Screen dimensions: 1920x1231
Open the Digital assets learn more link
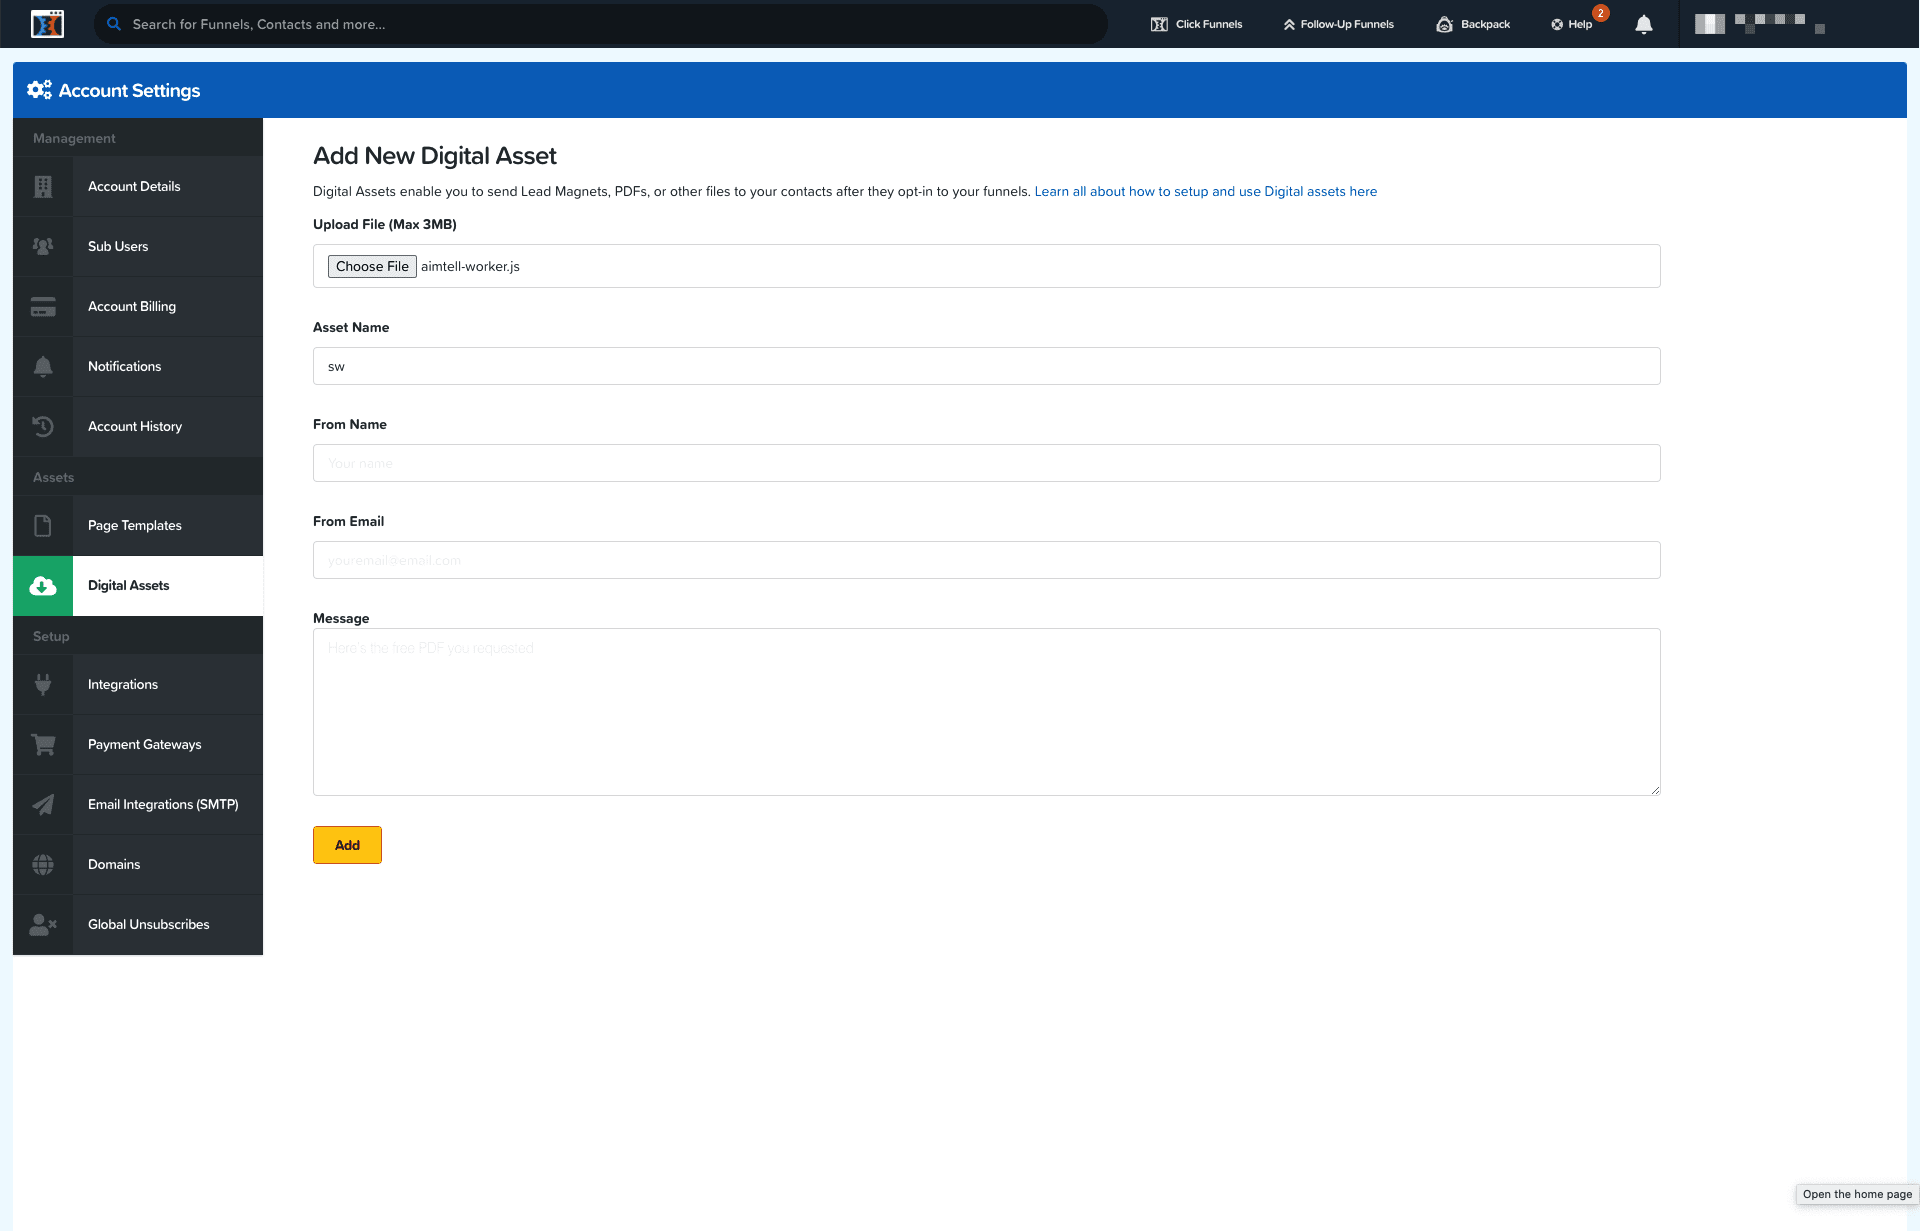(x=1205, y=191)
